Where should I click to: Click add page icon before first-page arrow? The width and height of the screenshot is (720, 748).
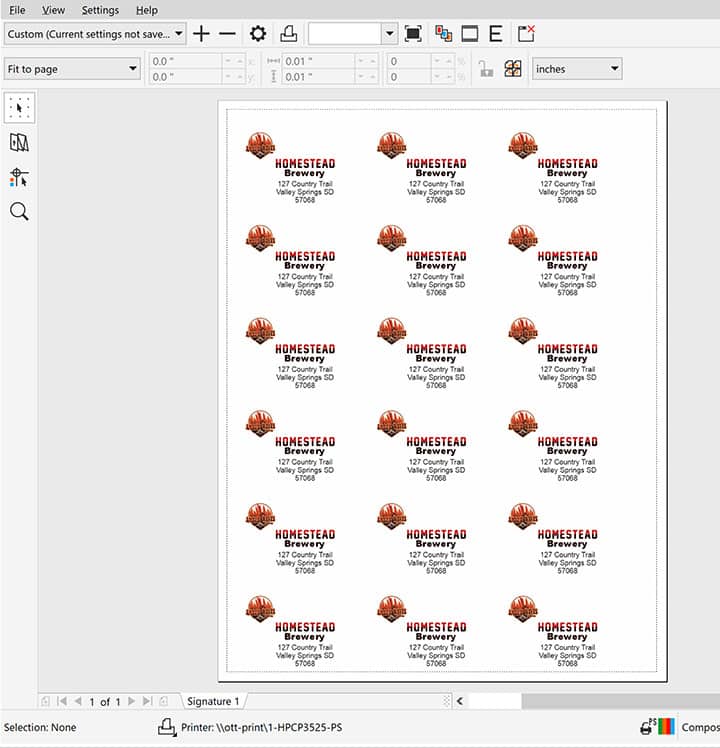coord(45,701)
